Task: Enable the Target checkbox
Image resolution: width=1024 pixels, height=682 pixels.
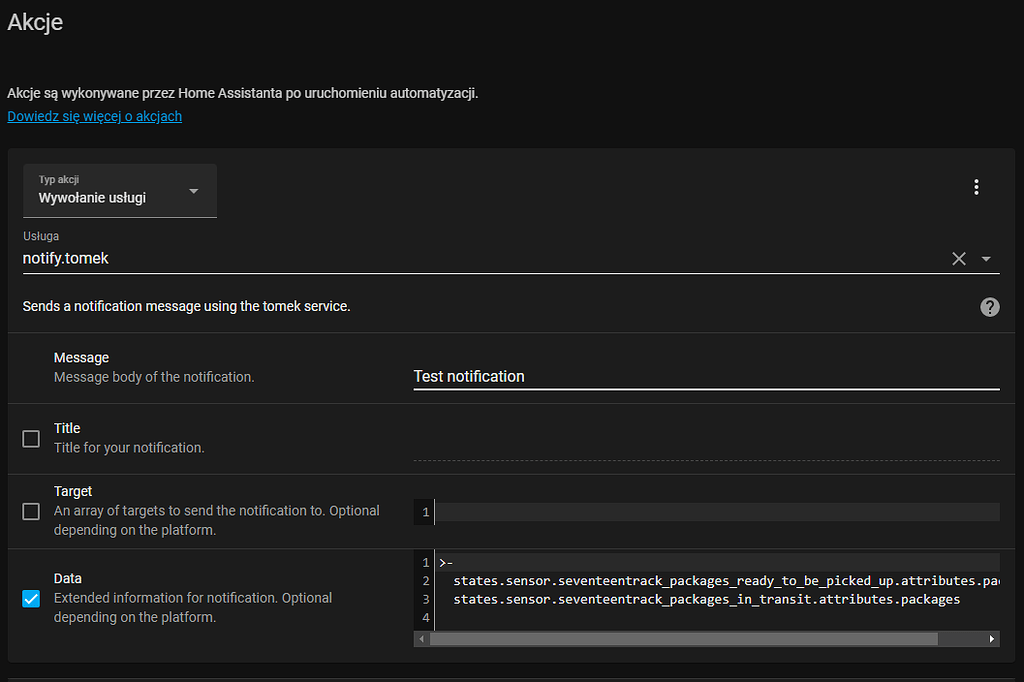Action: [x=31, y=511]
